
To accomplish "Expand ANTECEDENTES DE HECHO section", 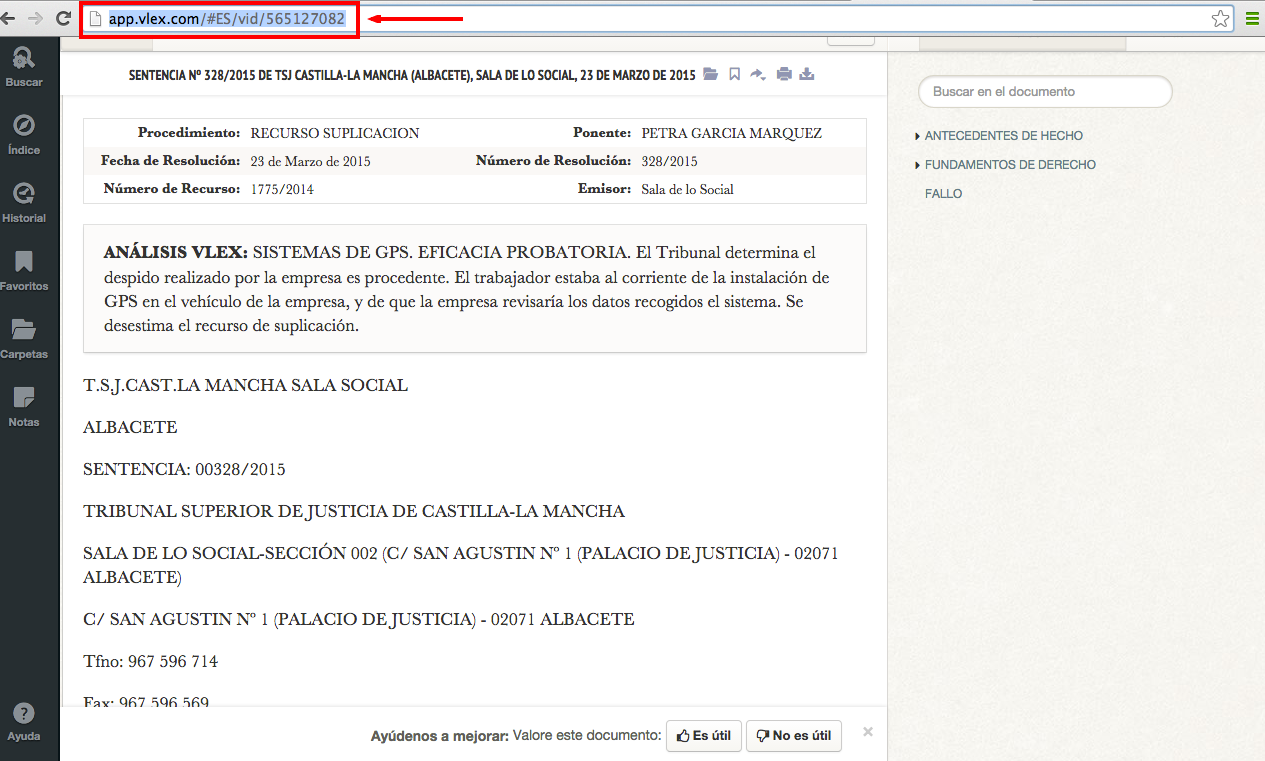I will coord(1003,136).
